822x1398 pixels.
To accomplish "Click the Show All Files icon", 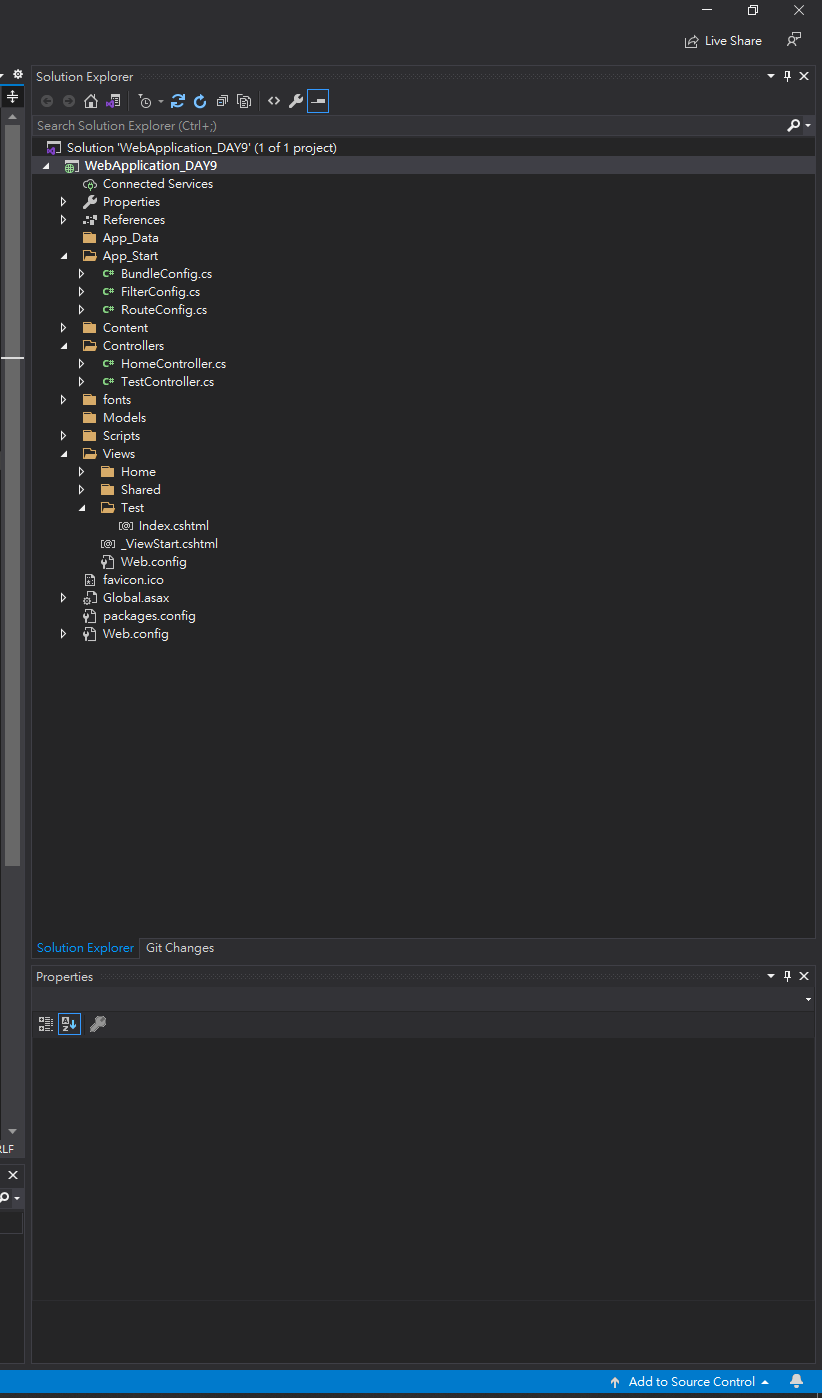I will [244, 101].
